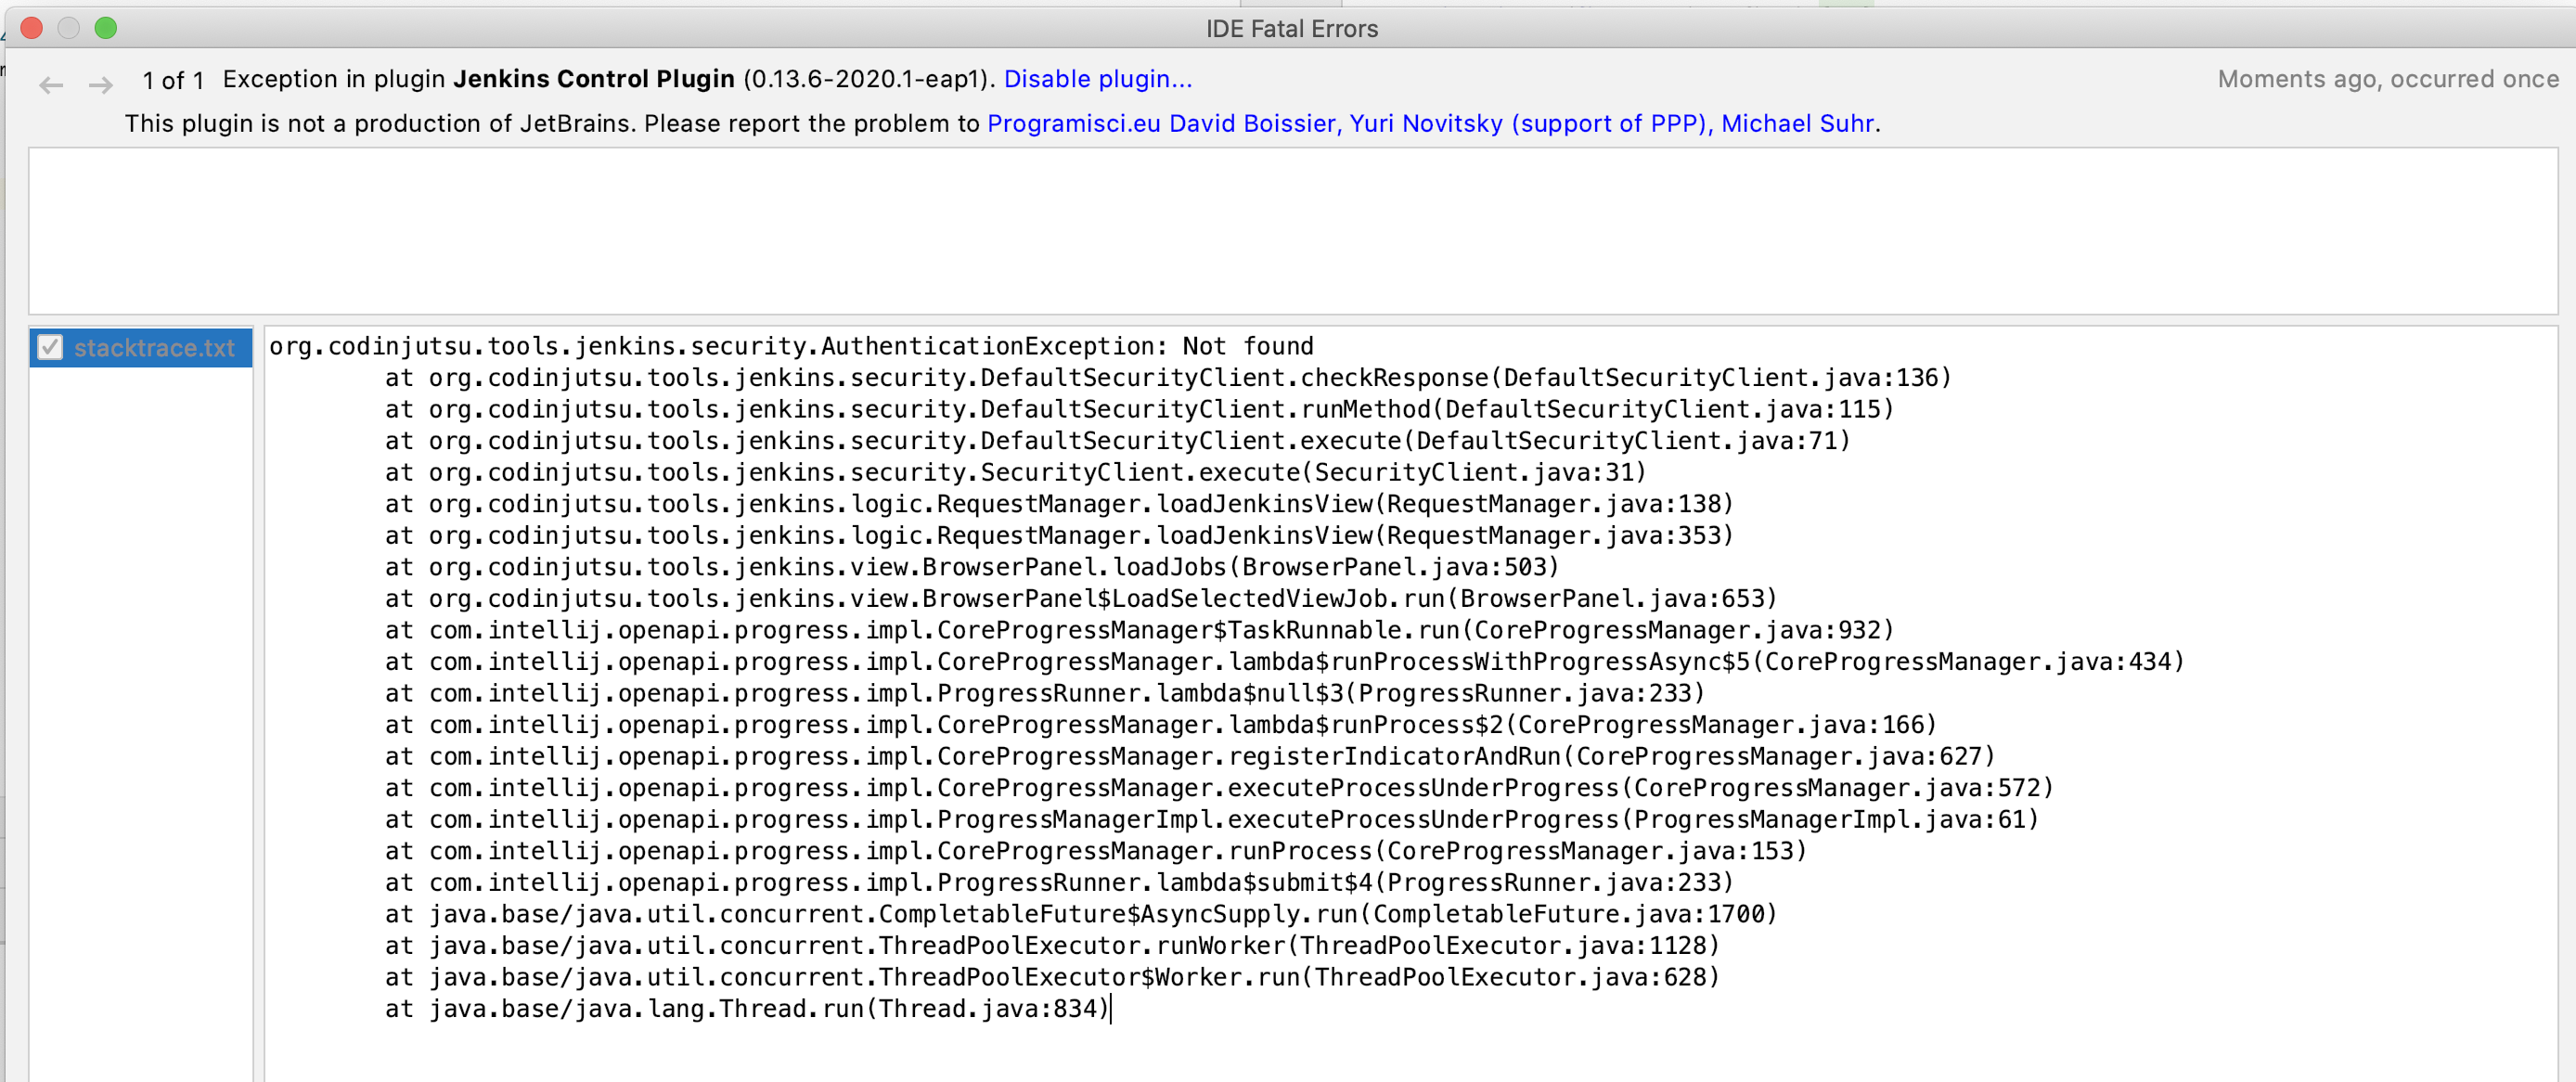
Task: Click the 1 of 1 error counter
Action: (173, 80)
